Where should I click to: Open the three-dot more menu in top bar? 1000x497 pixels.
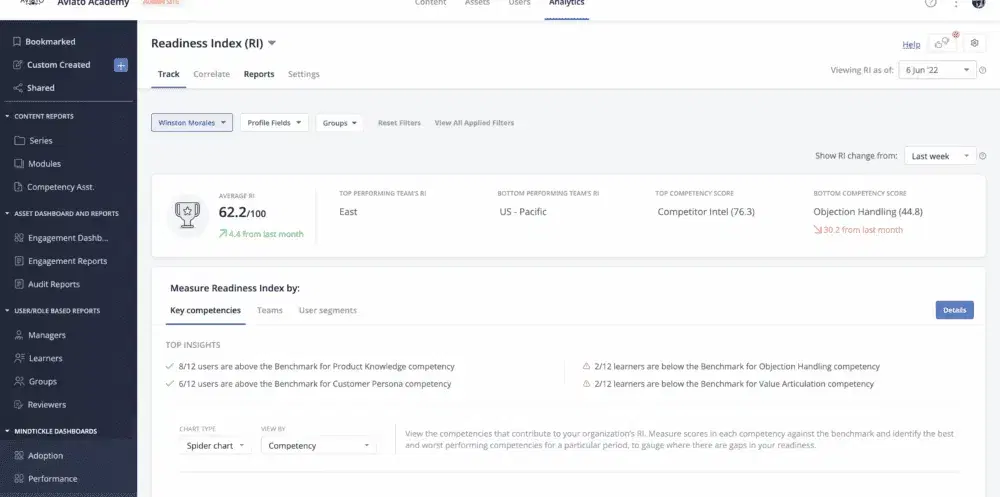click(x=955, y=3)
